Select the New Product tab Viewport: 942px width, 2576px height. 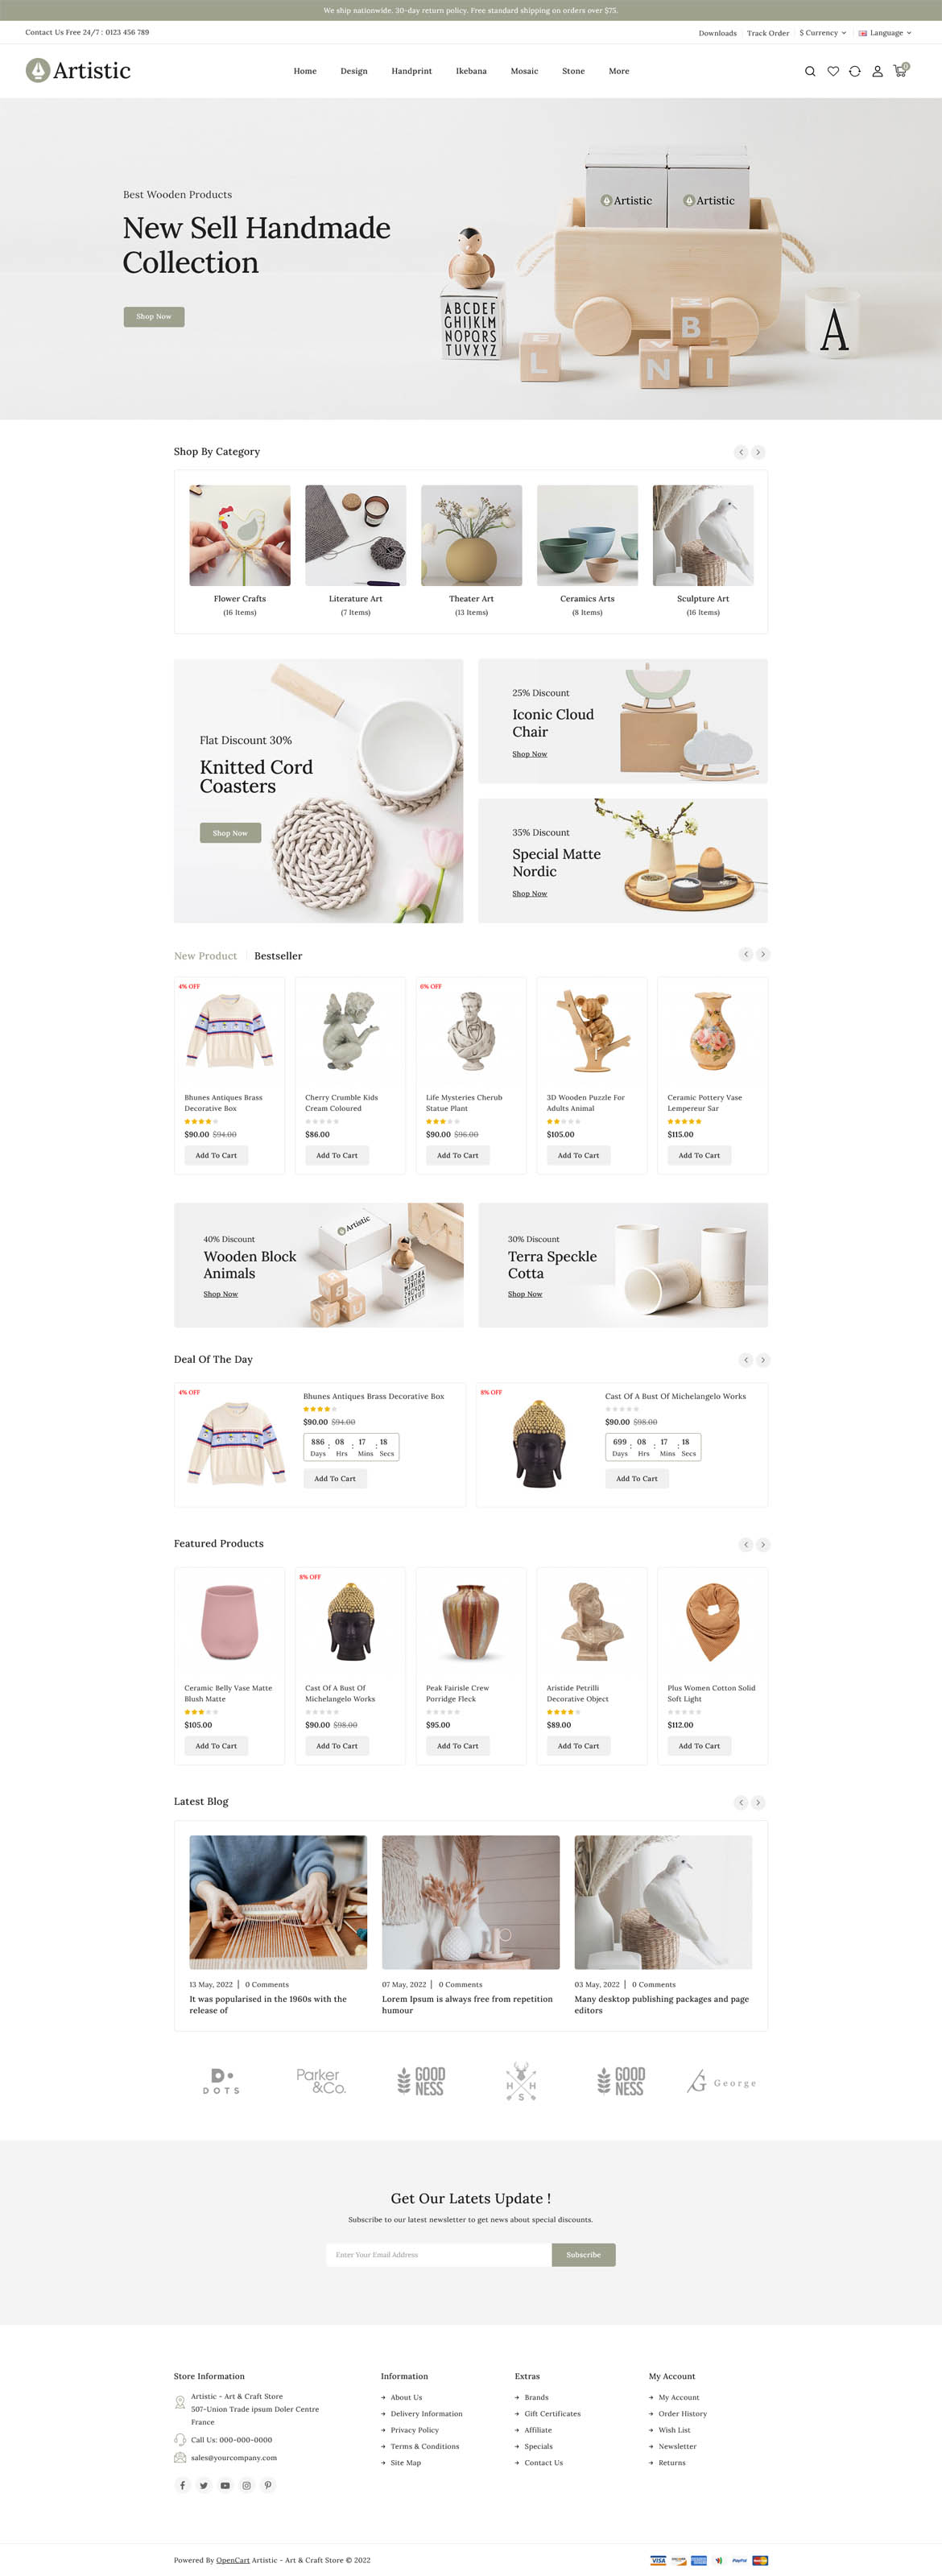pyautogui.click(x=205, y=956)
